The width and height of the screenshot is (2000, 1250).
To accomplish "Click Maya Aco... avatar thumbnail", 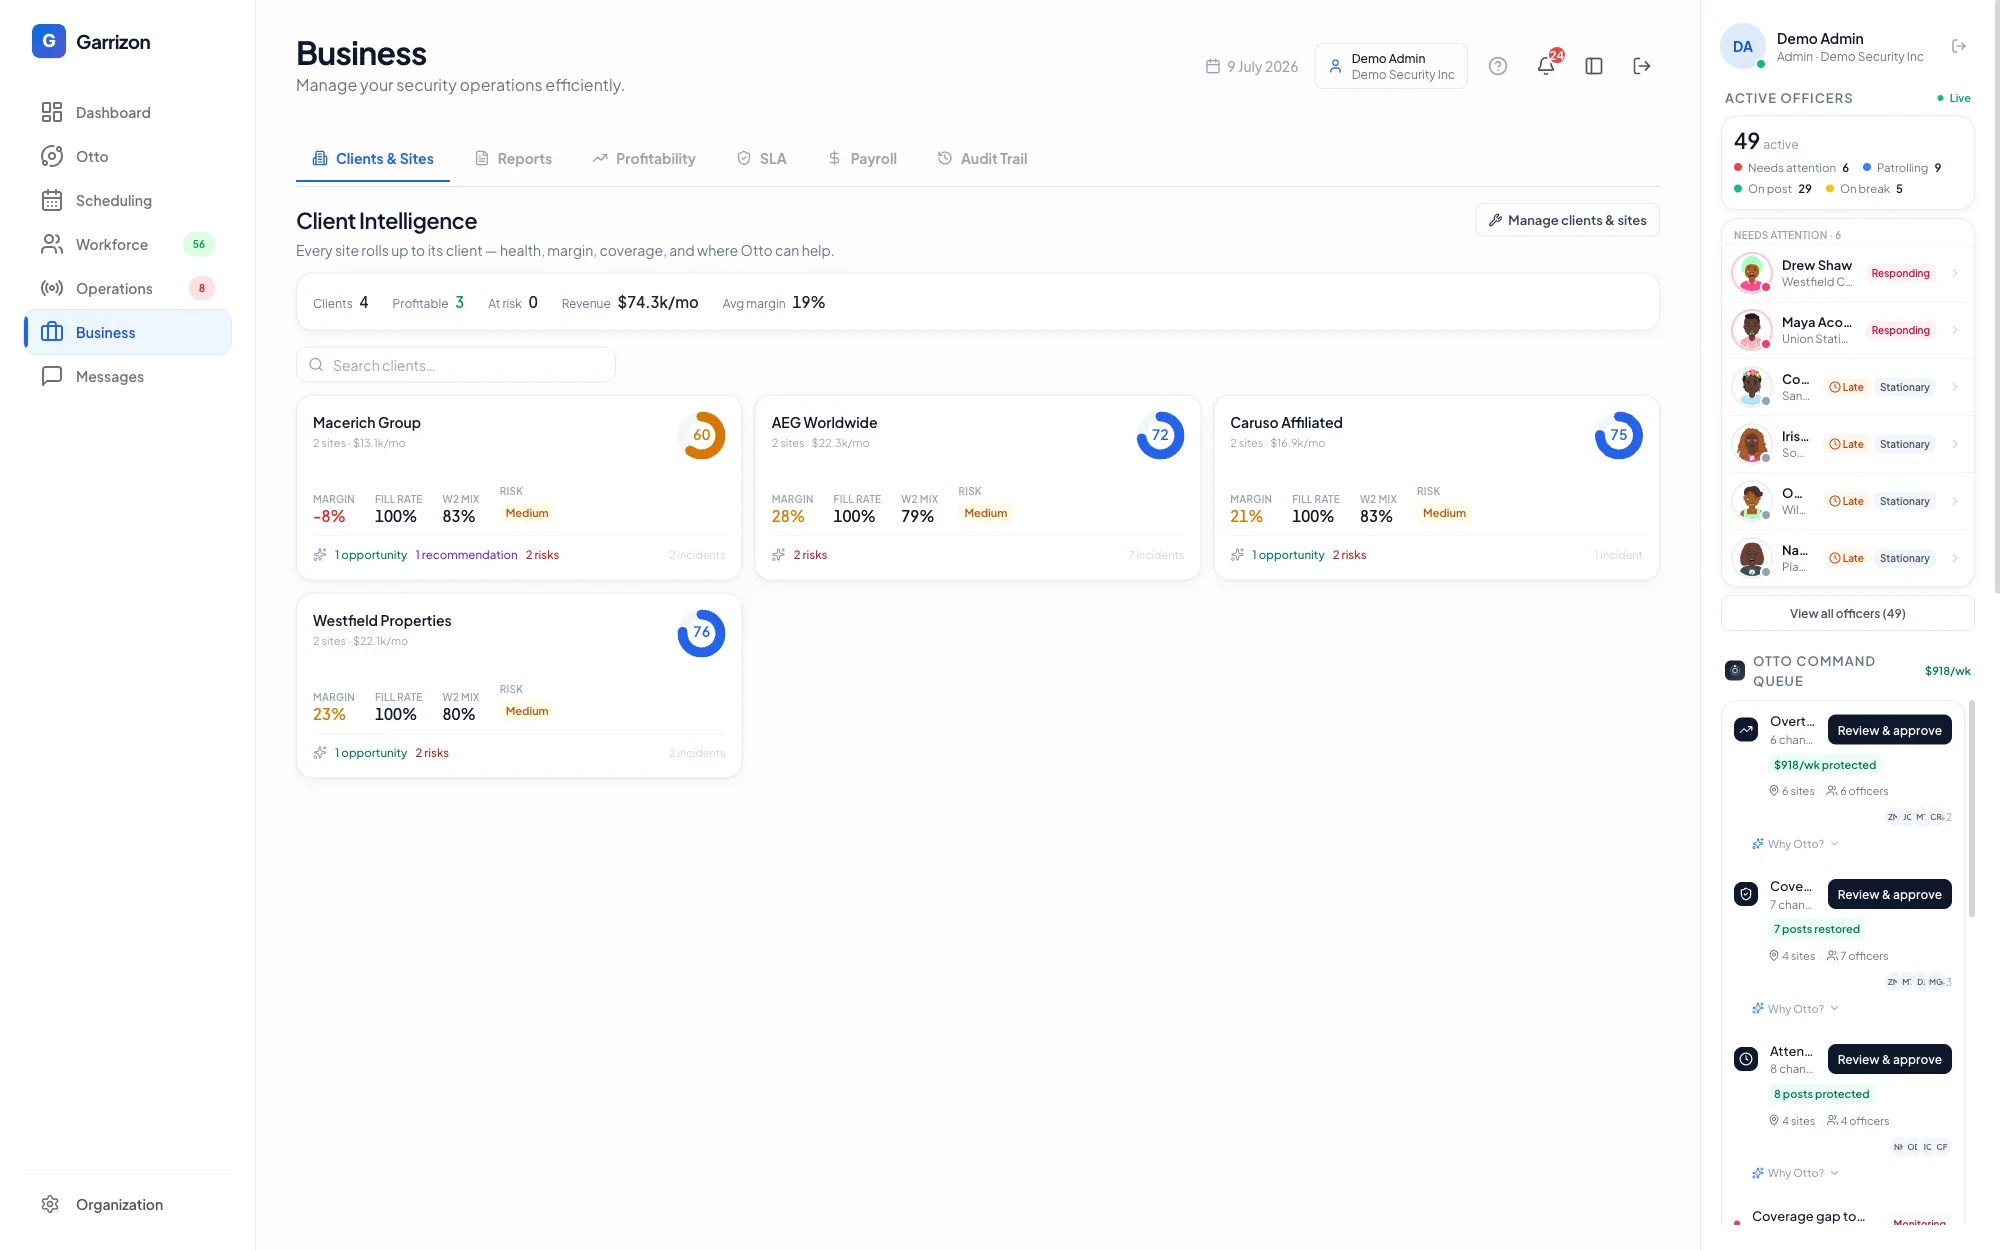I will pos(1752,330).
